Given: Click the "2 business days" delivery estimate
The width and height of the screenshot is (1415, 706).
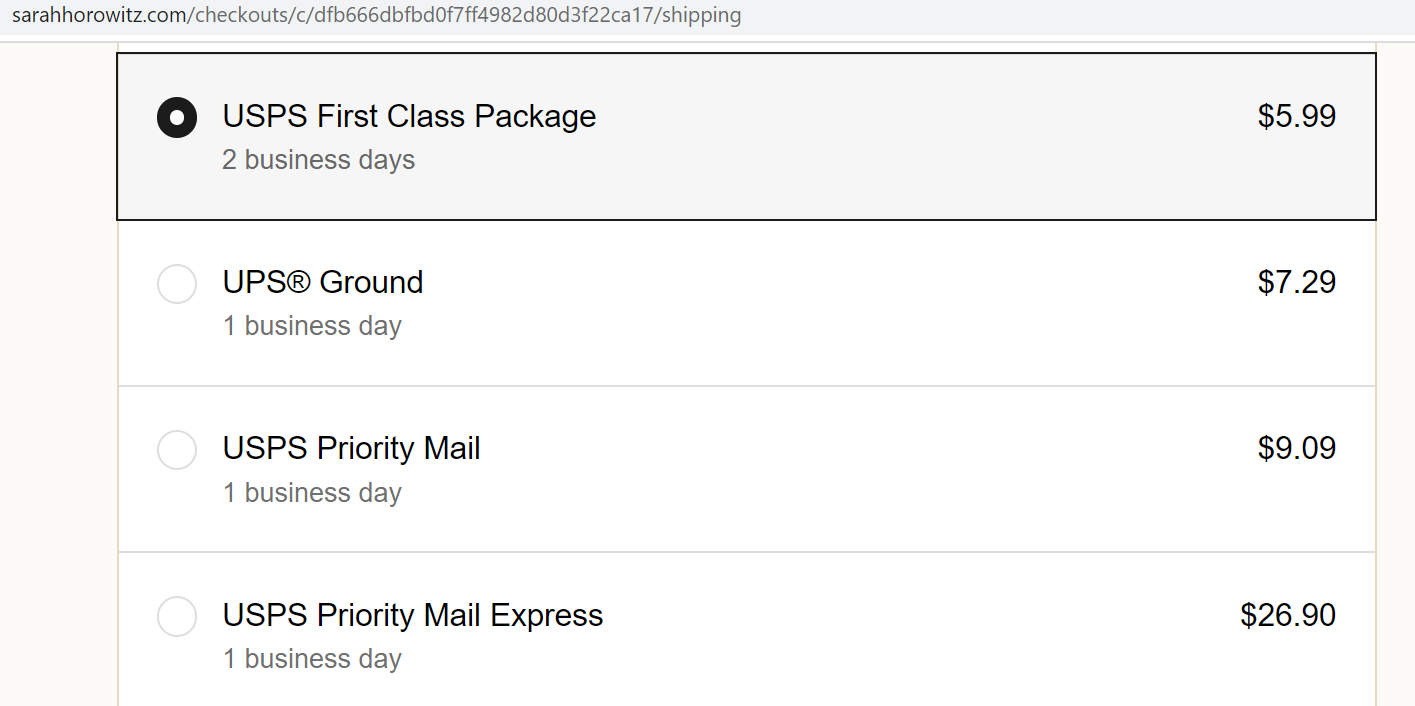Looking at the screenshot, I should [x=318, y=160].
